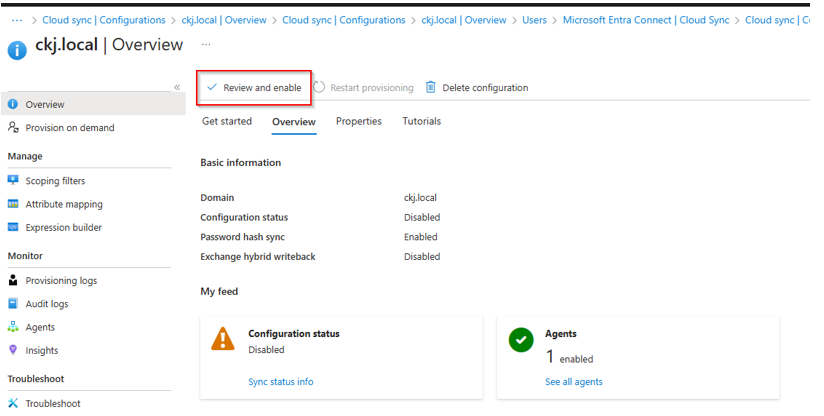Click the Audit logs icon

click(x=13, y=304)
